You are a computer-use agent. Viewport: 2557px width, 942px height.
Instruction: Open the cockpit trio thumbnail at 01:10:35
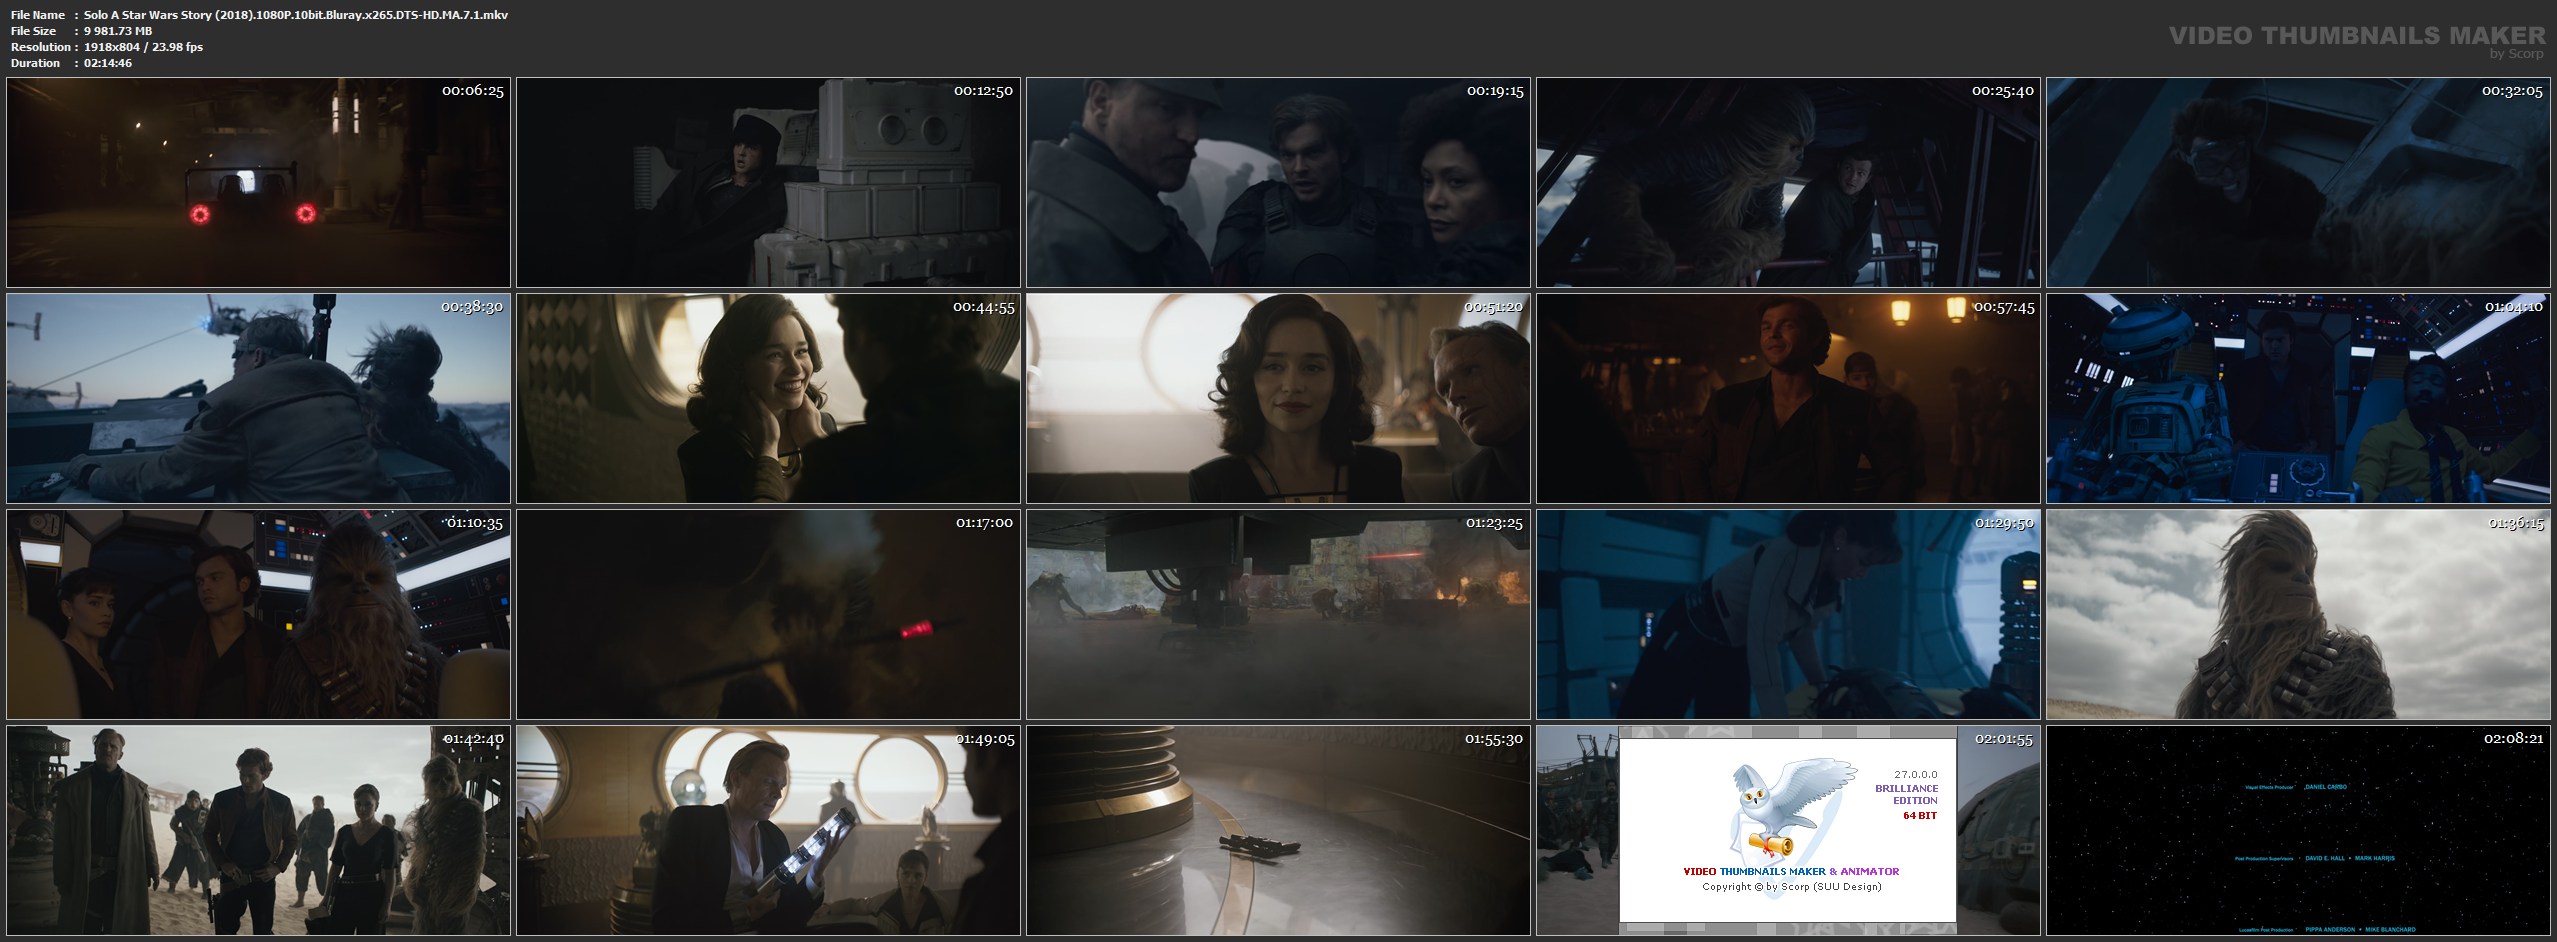258,614
